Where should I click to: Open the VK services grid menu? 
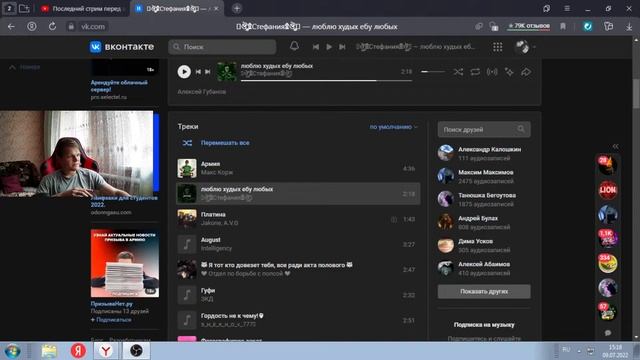[497, 47]
